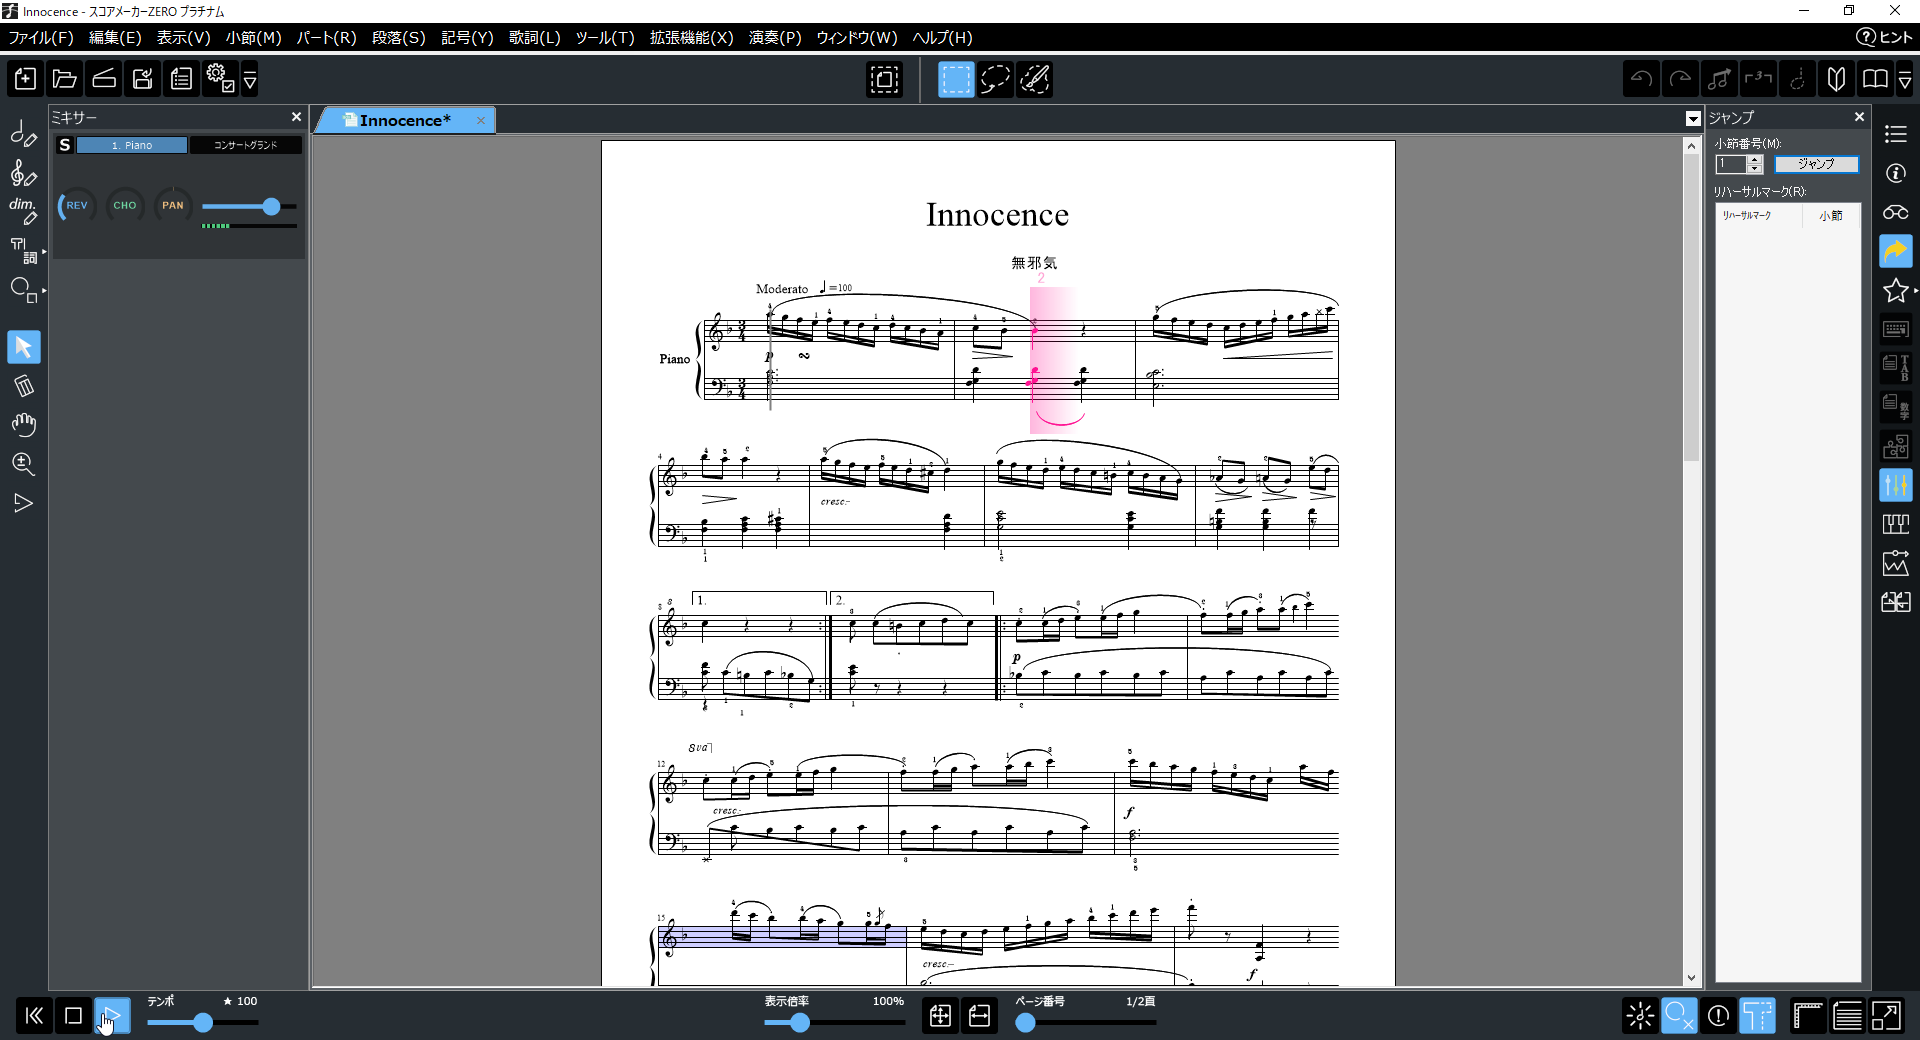Toggle the jump arrow panel icon
Viewport: 1920px width, 1040px height.
tap(1896, 251)
